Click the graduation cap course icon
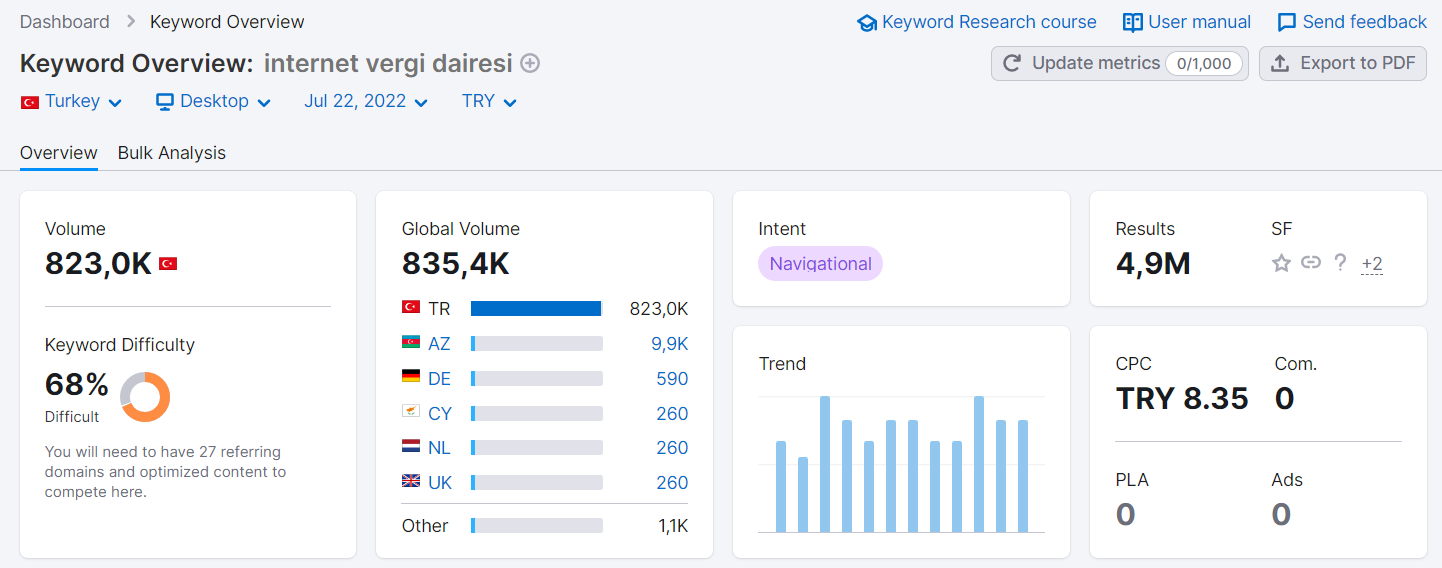1442x568 pixels. pos(867,23)
